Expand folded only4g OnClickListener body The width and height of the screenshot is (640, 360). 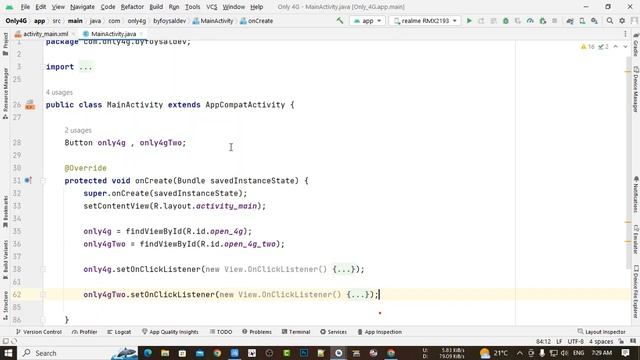[x=344, y=269]
